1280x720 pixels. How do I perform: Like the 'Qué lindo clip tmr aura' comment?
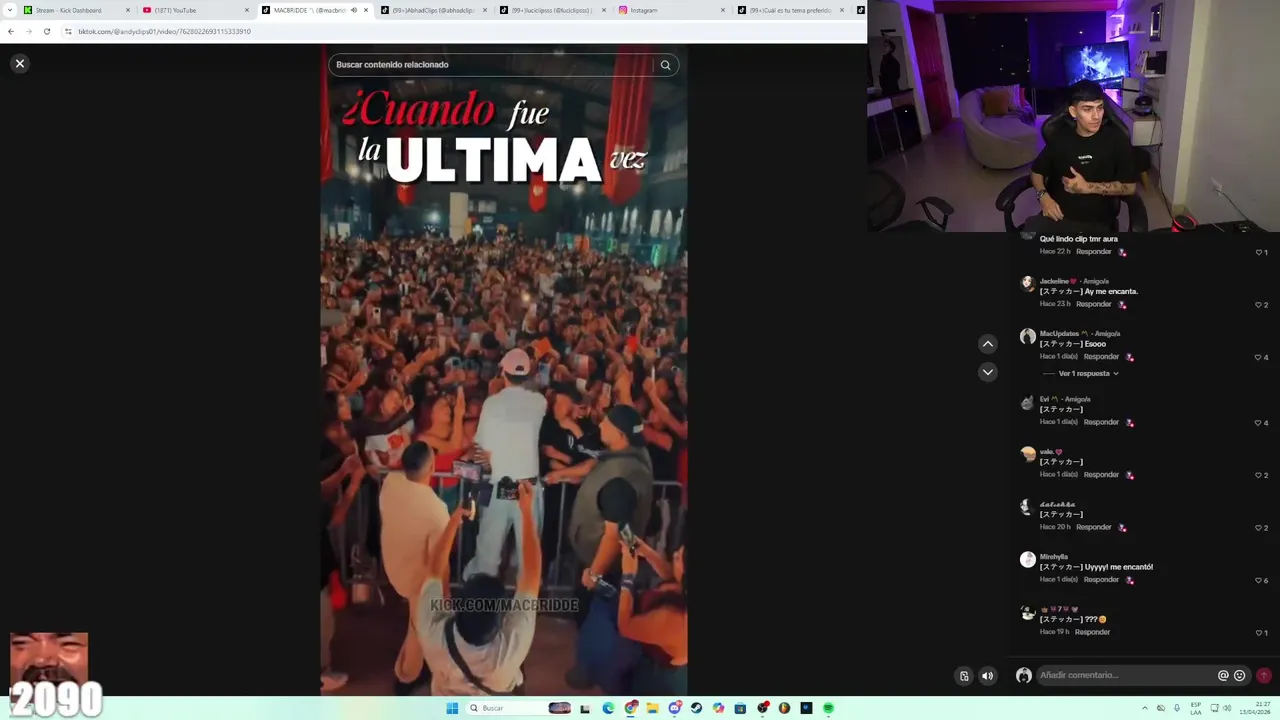click(1259, 252)
